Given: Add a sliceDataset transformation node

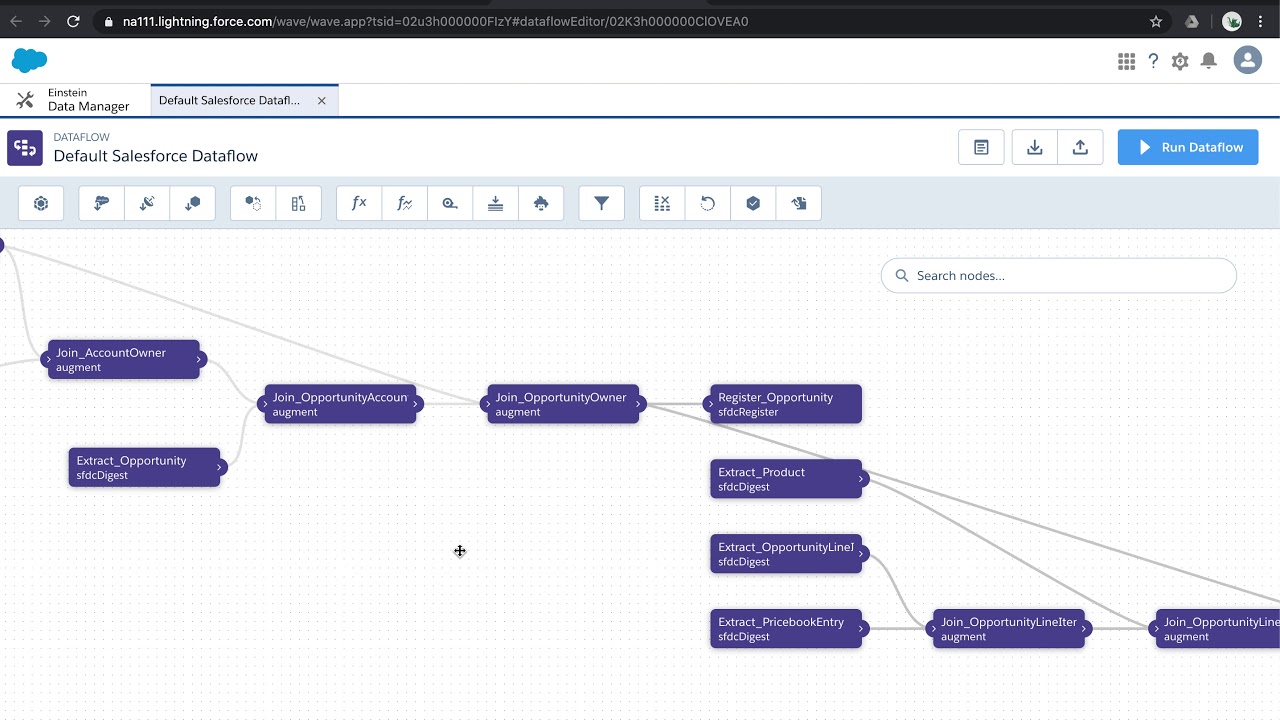Looking at the screenshot, I should (x=662, y=203).
